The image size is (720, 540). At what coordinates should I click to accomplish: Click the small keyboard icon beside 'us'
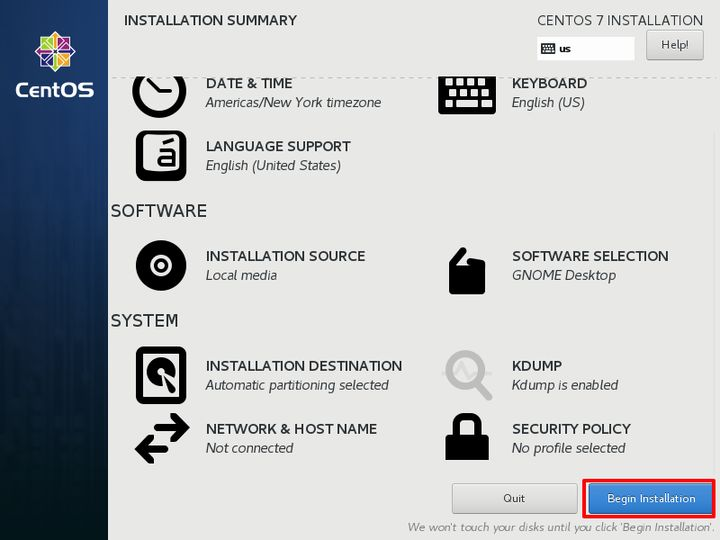[548, 49]
